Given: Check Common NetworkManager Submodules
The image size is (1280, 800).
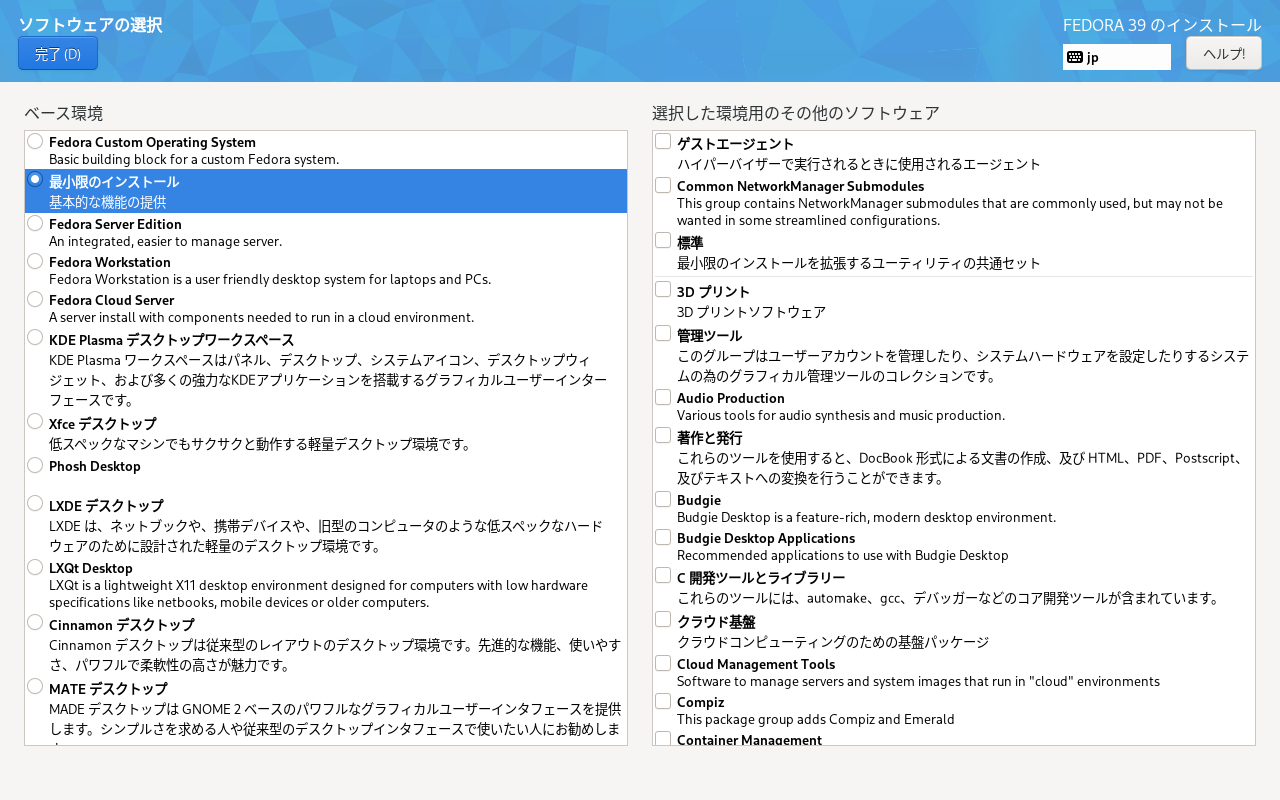Looking at the screenshot, I should click(x=663, y=185).
